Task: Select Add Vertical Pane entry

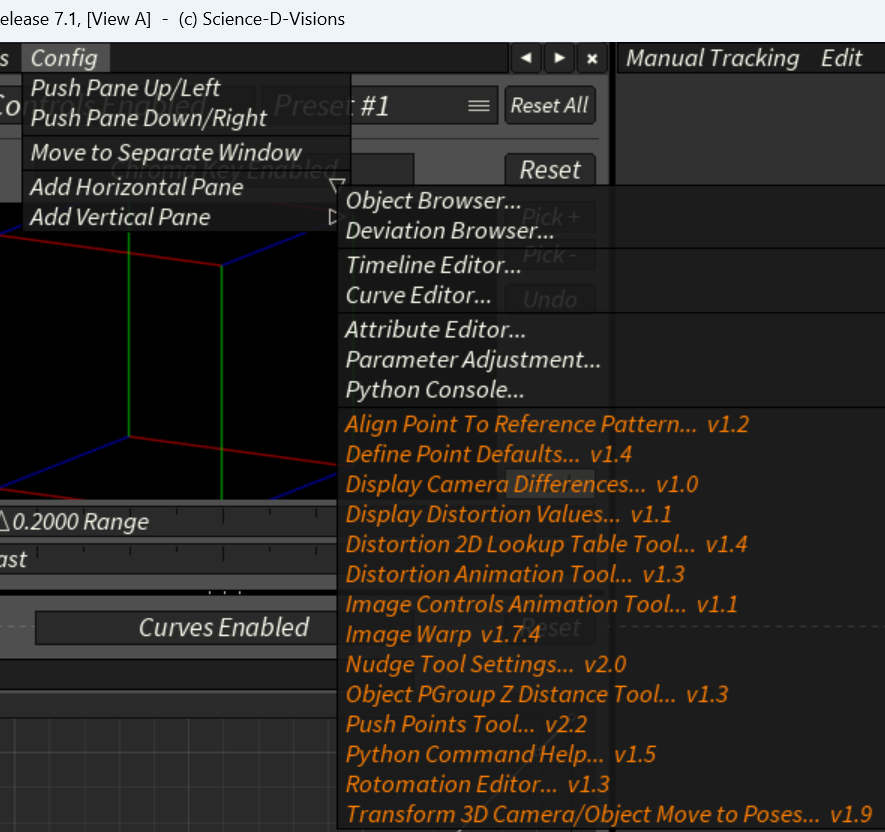Action: [181, 217]
